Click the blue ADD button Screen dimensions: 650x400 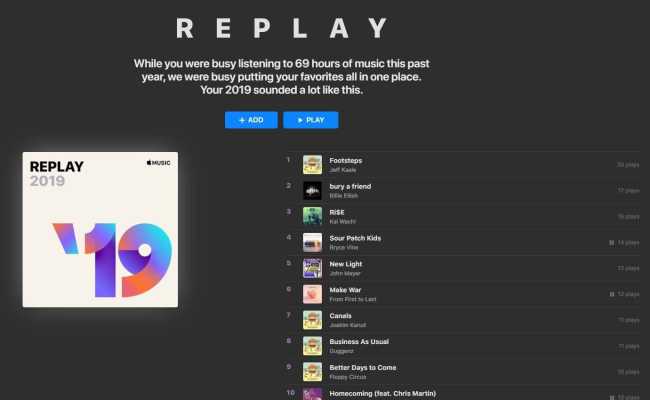pyautogui.click(x=251, y=120)
